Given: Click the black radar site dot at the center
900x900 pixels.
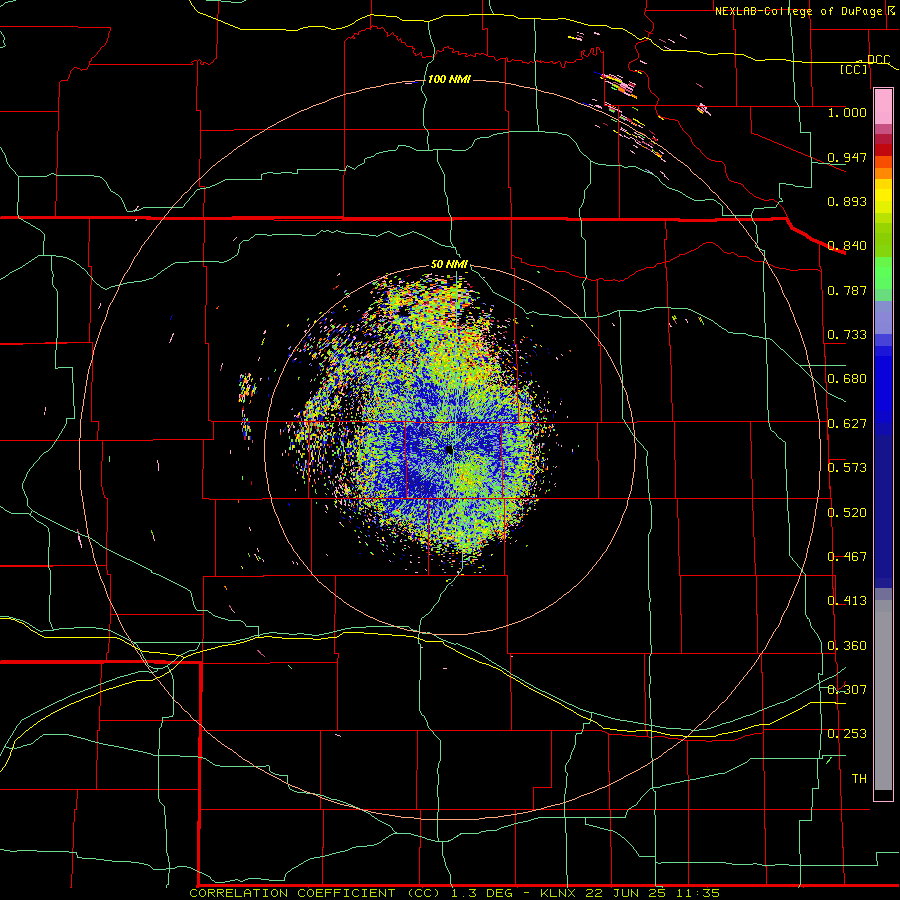Looking at the screenshot, I should [x=449, y=450].
